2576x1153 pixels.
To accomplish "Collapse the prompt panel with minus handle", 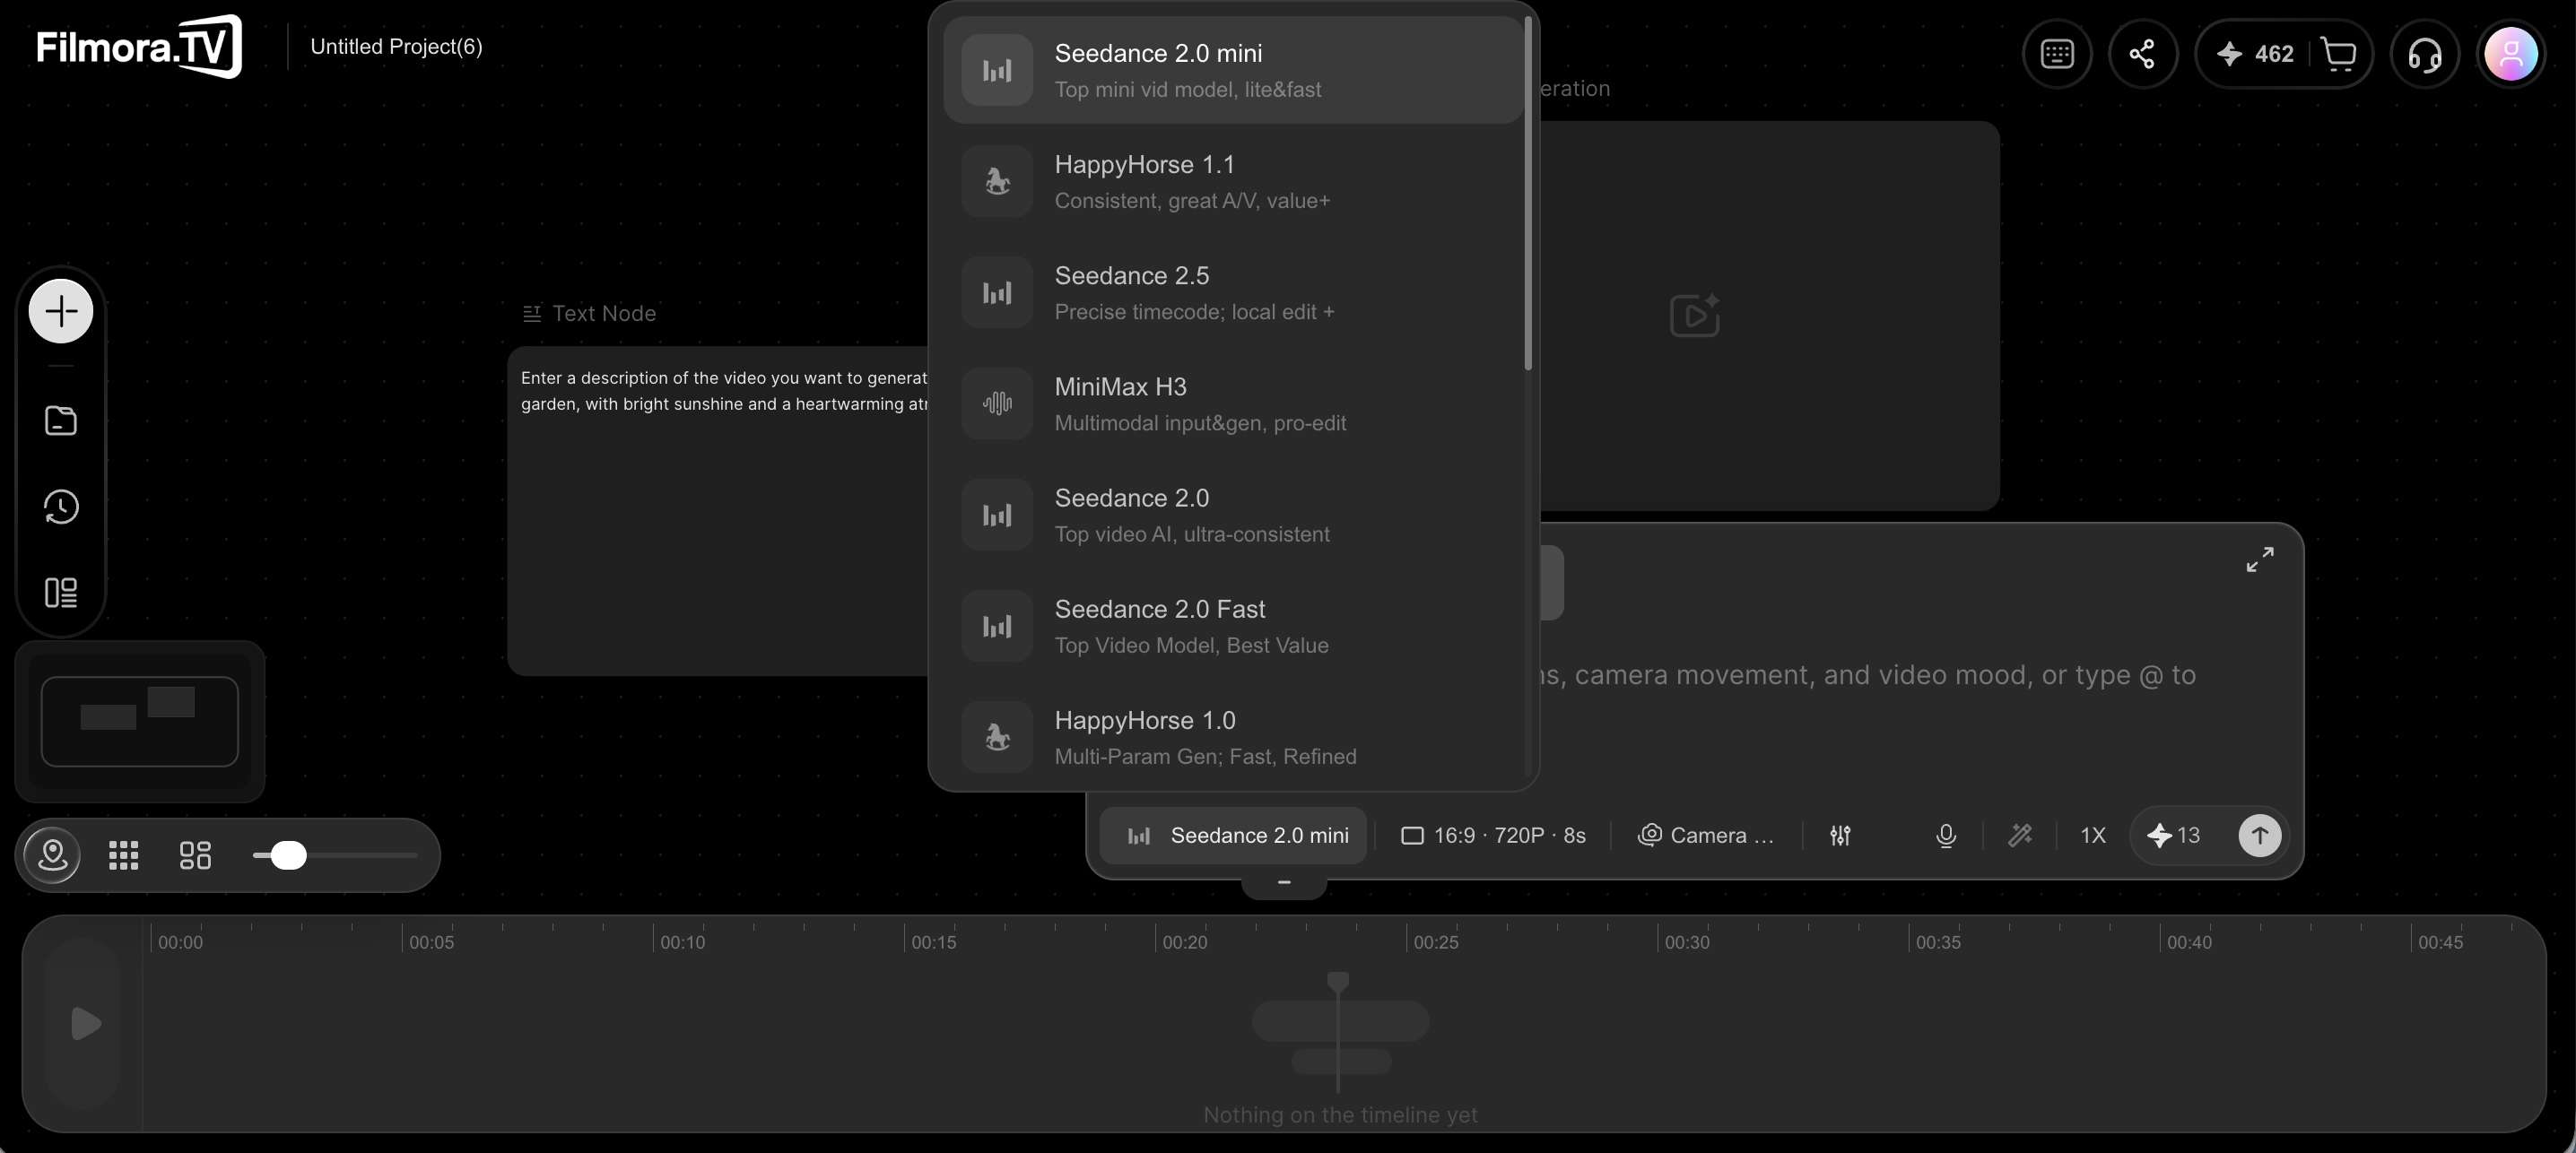I will coord(1284,883).
